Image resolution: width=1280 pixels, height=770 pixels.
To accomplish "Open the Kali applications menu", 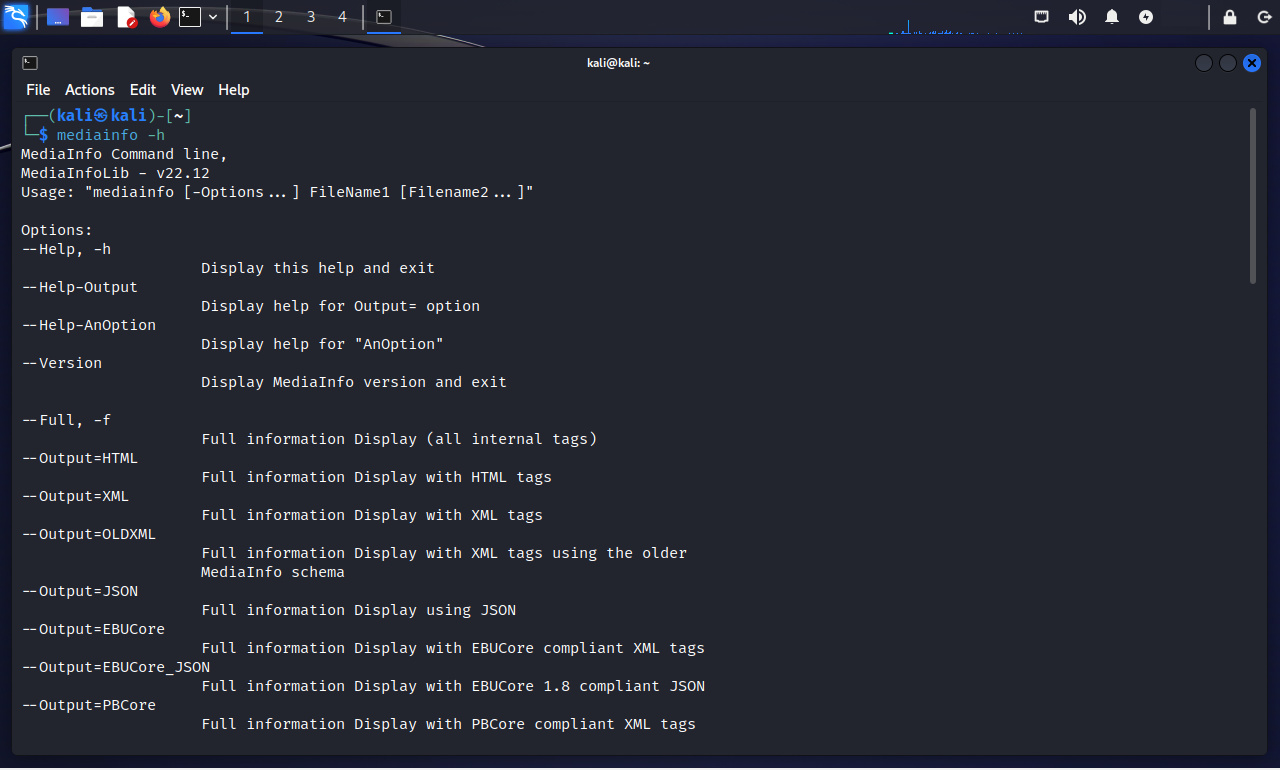I will click(x=16, y=17).
